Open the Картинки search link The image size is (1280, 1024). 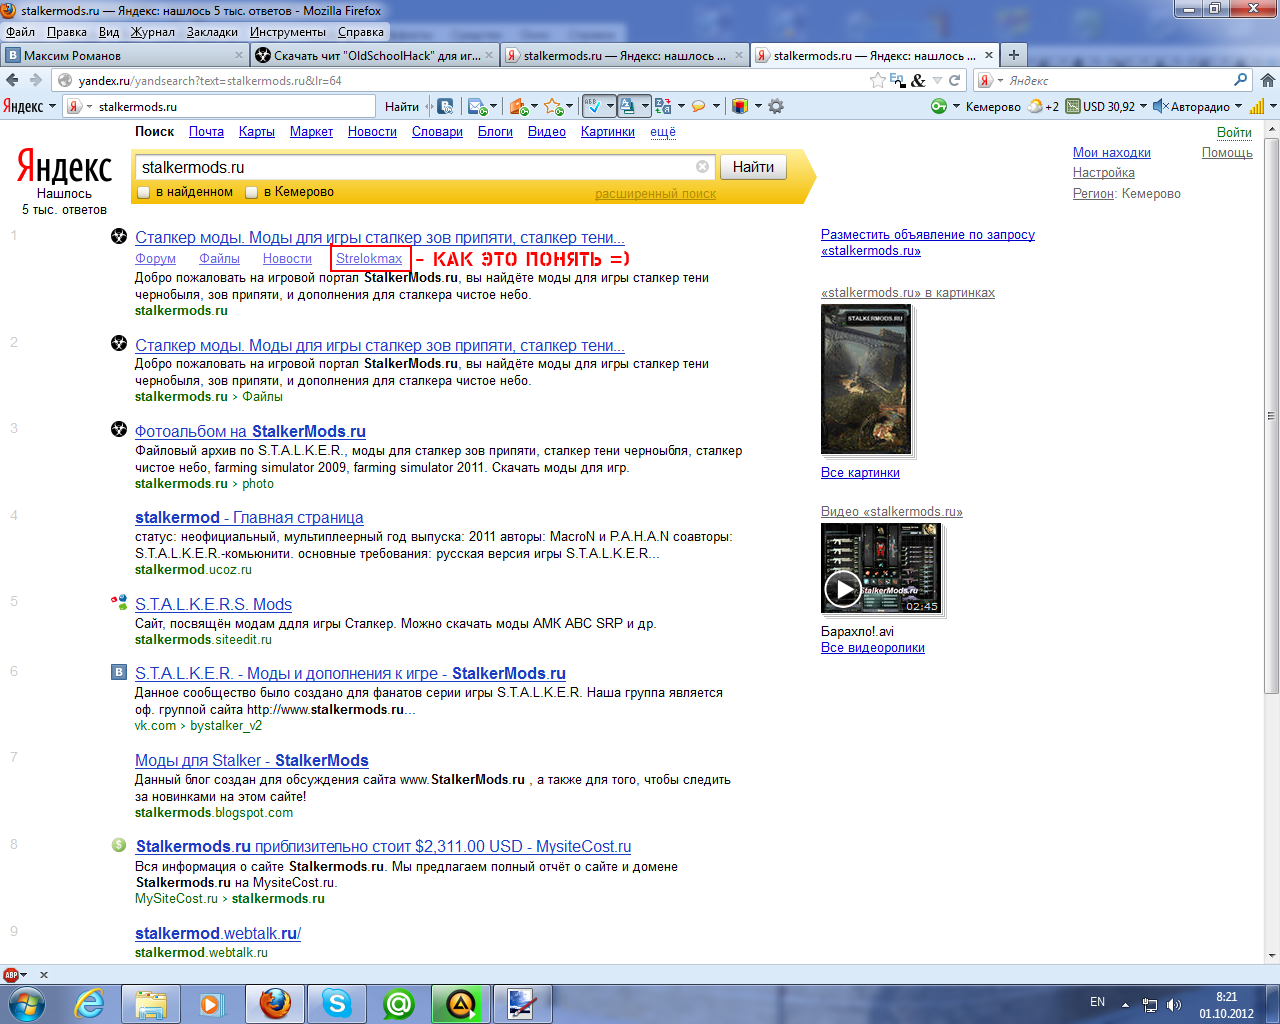tap(608, 131)
